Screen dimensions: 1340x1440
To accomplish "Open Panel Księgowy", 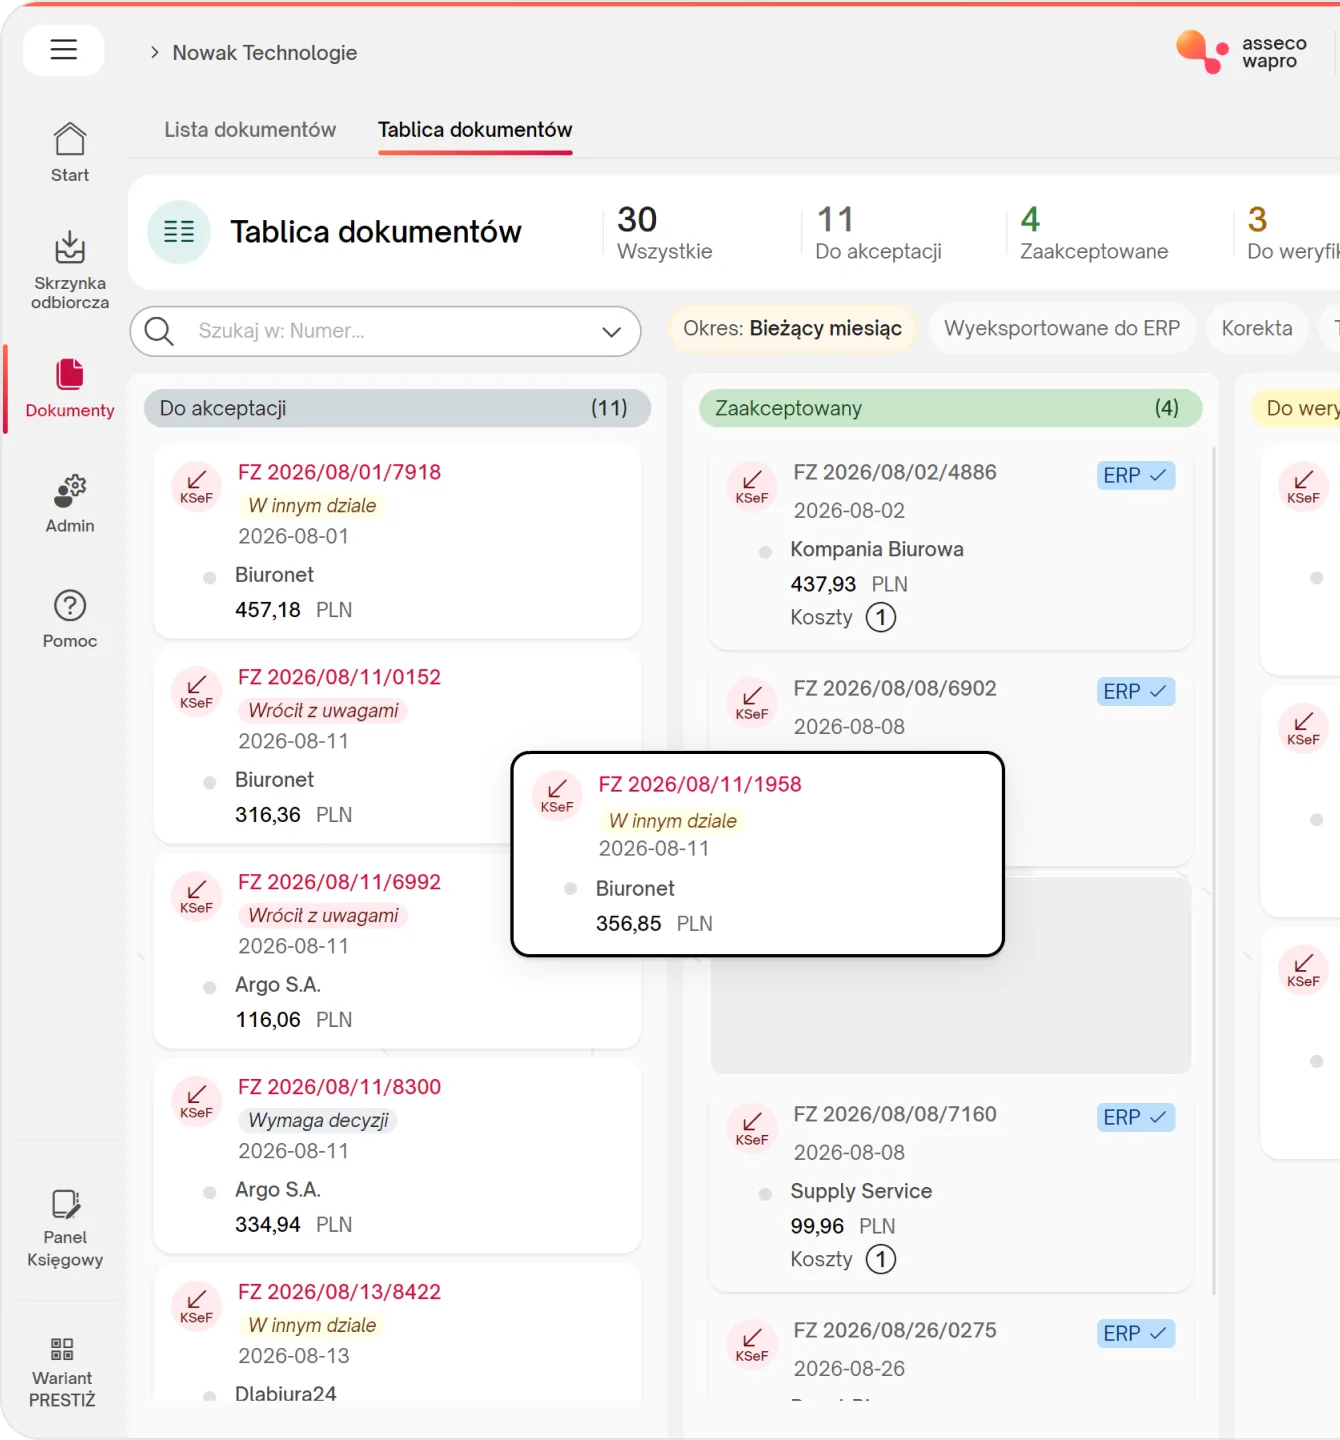I will tap(65, 1229).
